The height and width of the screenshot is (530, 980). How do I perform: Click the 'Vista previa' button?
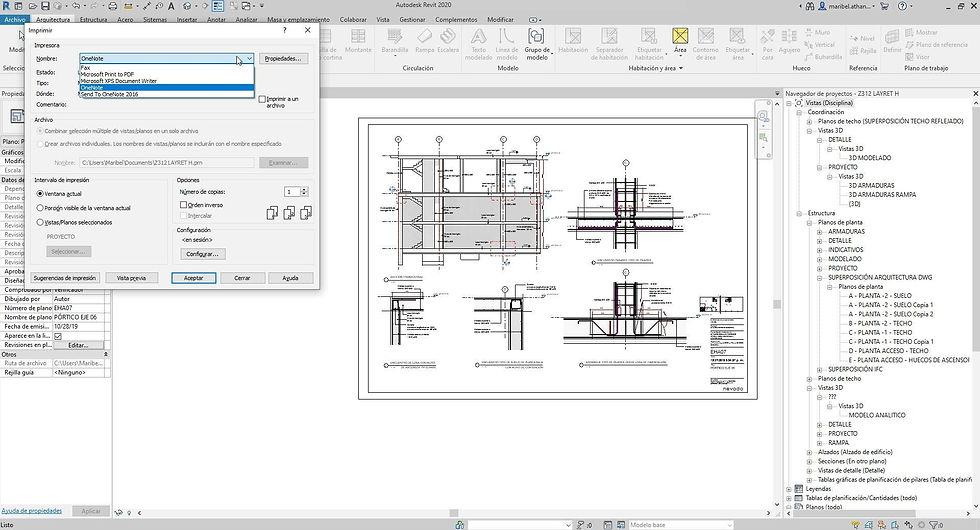(x=131, y=278)
